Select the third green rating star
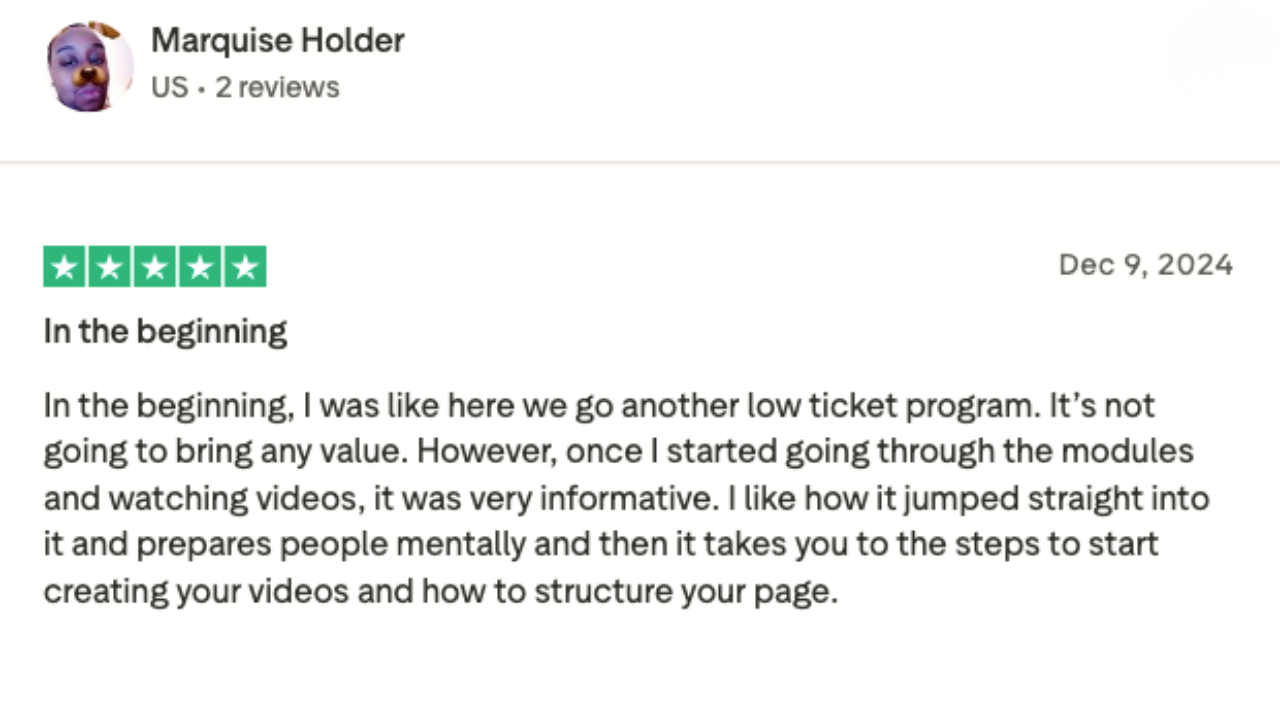This screenshot has width=1280, height=720. [155, 267]
